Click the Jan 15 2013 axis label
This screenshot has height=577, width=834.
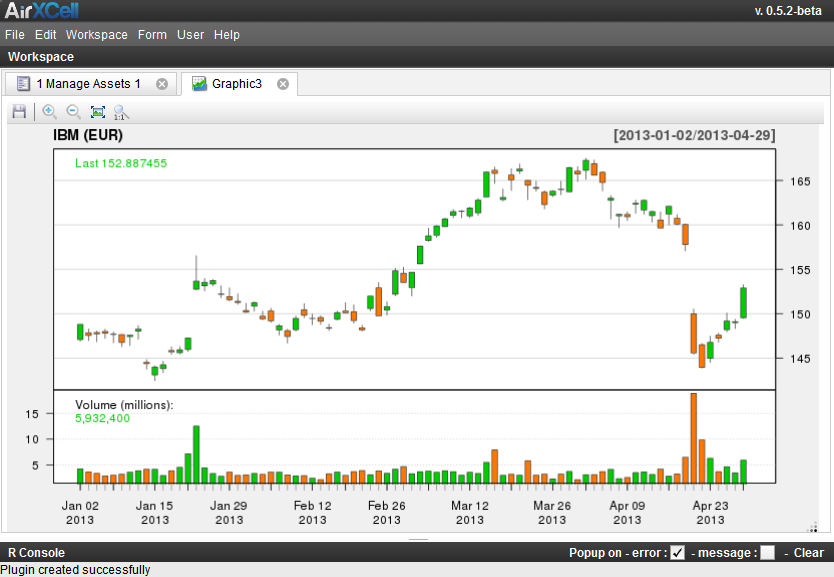pos(154,513)
